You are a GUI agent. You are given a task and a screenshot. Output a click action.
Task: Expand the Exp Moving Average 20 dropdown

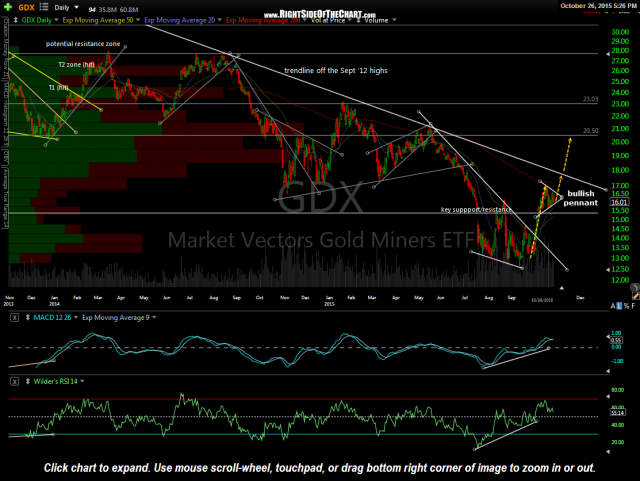[x=220, y=20]
